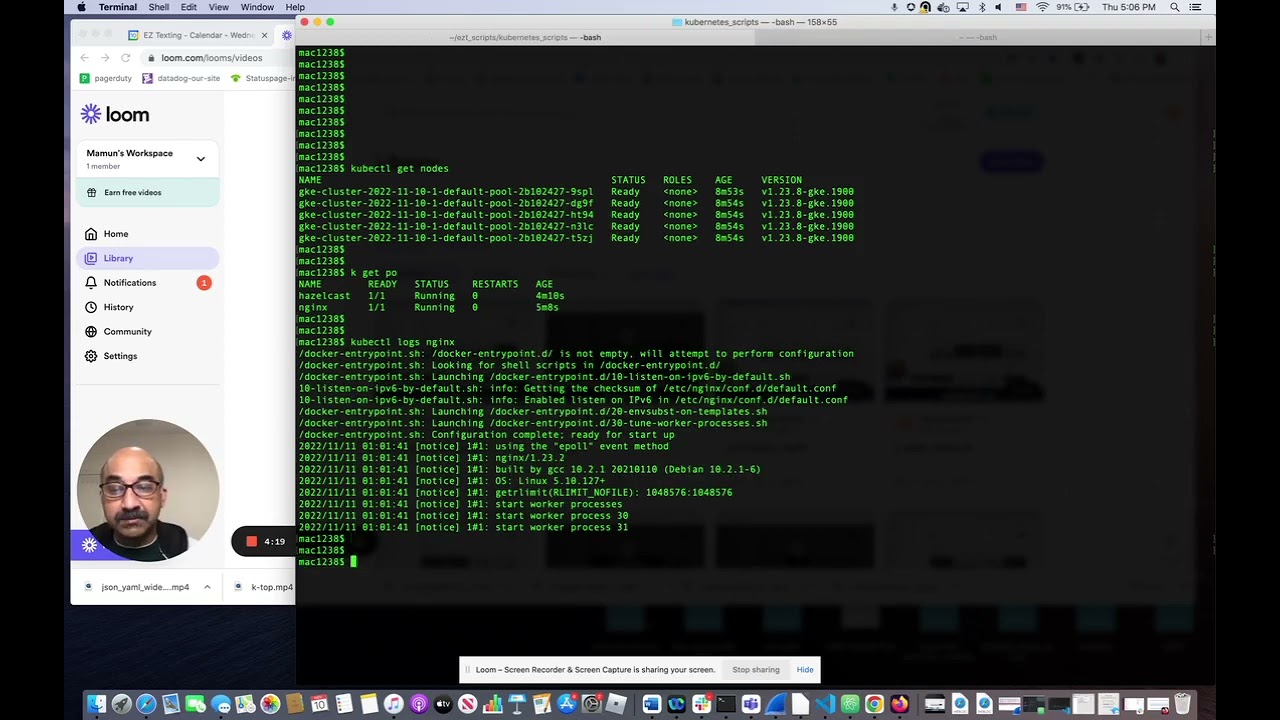Open App Store from the Dock
1280x720 pixels.
(x=567, y=704)
